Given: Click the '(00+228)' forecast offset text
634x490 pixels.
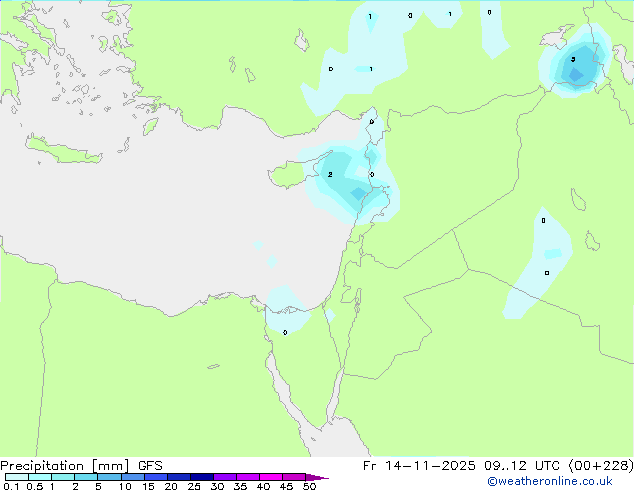Looking at the screenshot, I should click(601, 466).
